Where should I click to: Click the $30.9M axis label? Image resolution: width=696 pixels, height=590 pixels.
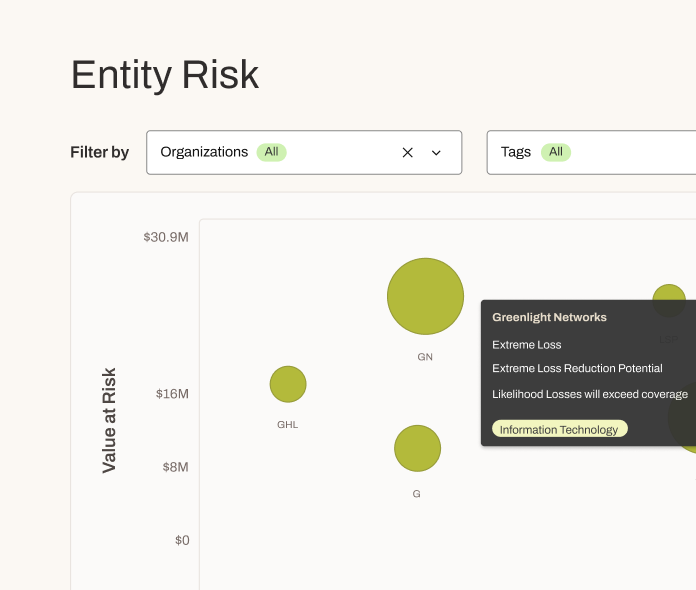pyautogui.click(x=166, y=237)
